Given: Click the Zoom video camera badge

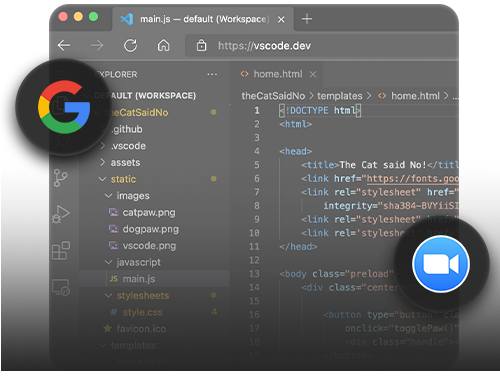Looking at the screenshot, I should (x=441, y=264).
